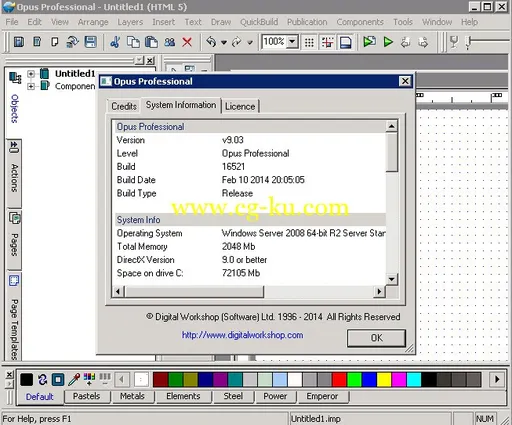Select the System Information tab
512x425 pixels.
point(181,105)
